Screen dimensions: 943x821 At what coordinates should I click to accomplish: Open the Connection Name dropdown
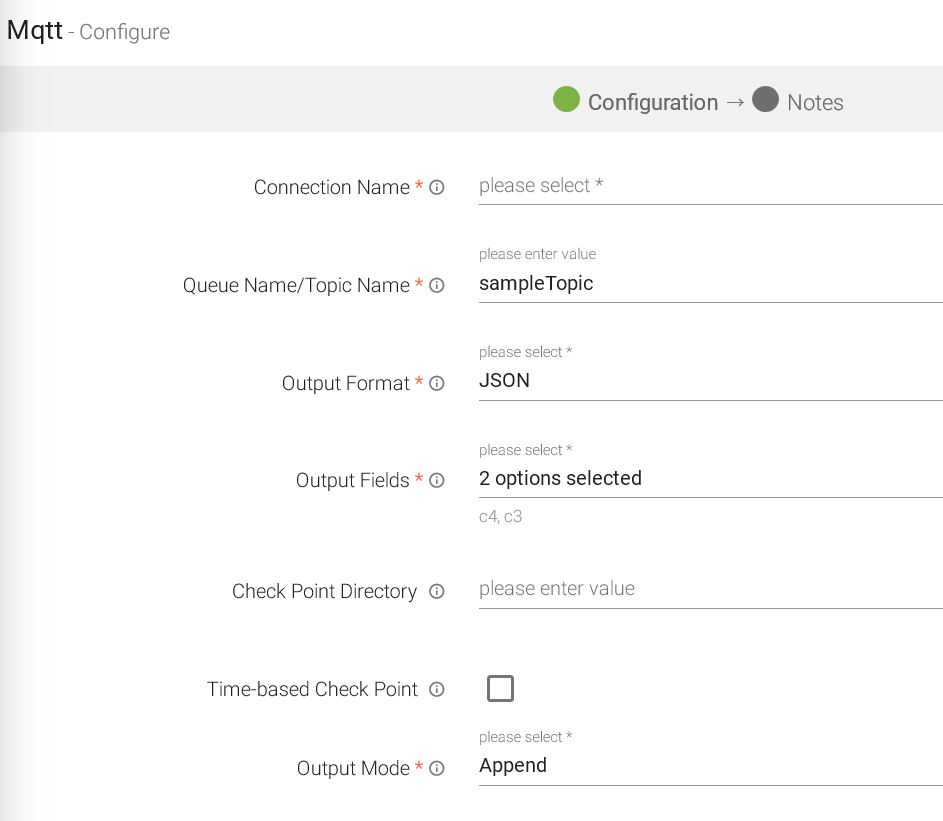[x=710, y=186]
